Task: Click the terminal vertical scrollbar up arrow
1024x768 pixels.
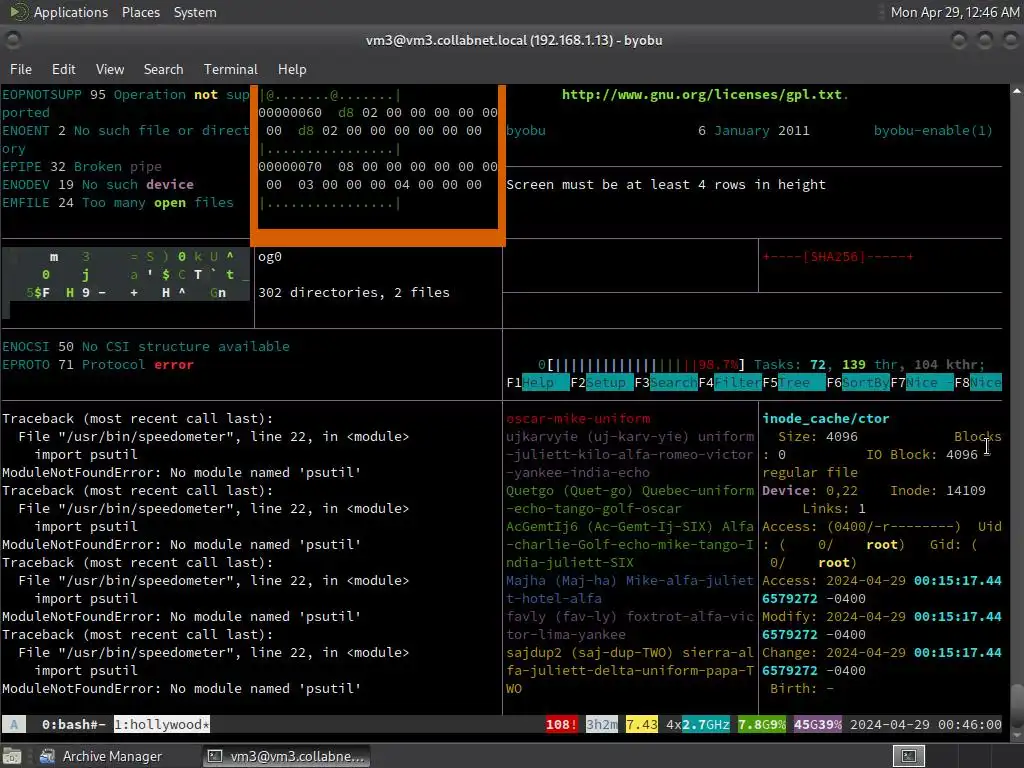Action: point(1017,91)
